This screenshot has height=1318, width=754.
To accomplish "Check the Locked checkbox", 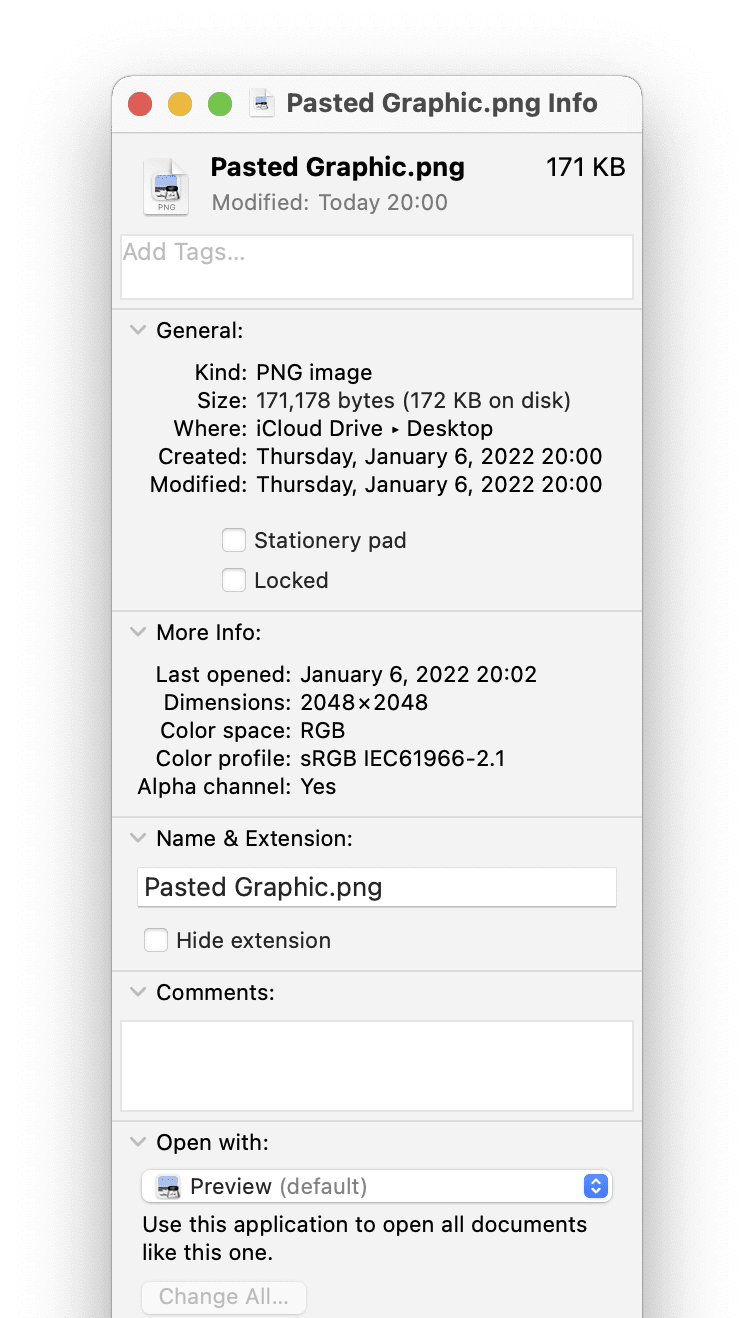I will tap(234, 580).
